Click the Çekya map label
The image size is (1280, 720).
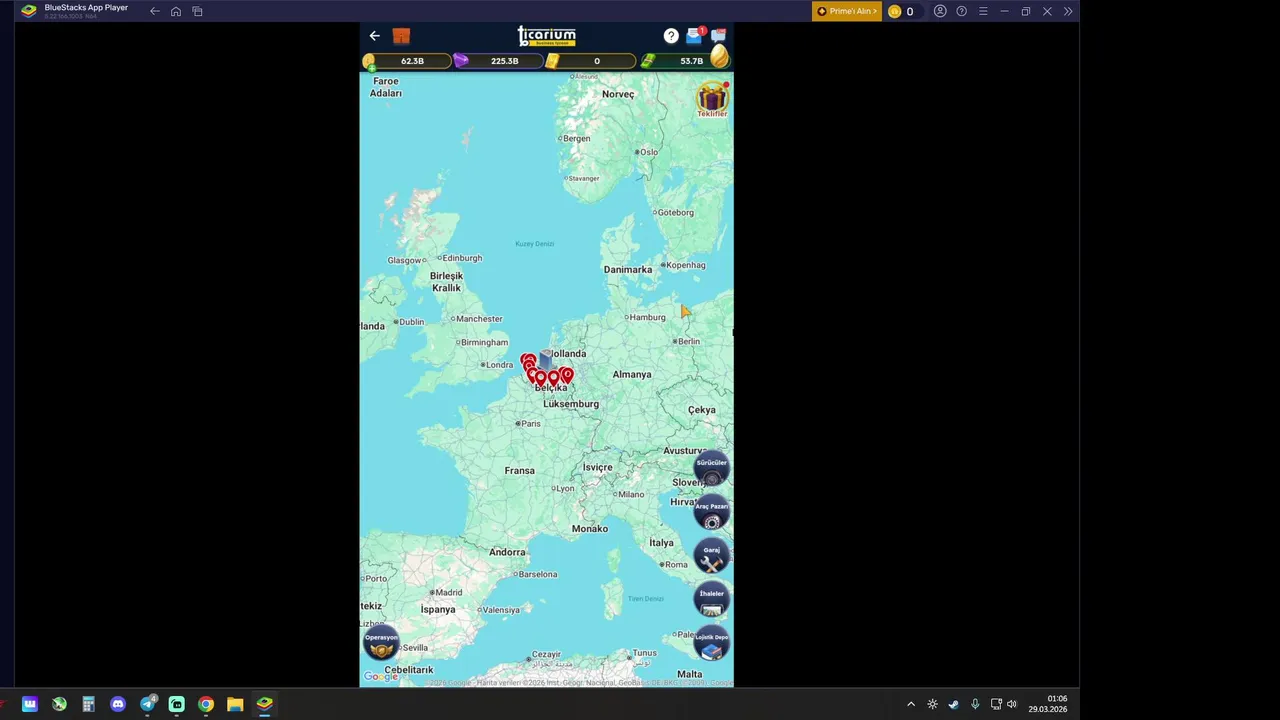tap(701, 410)
